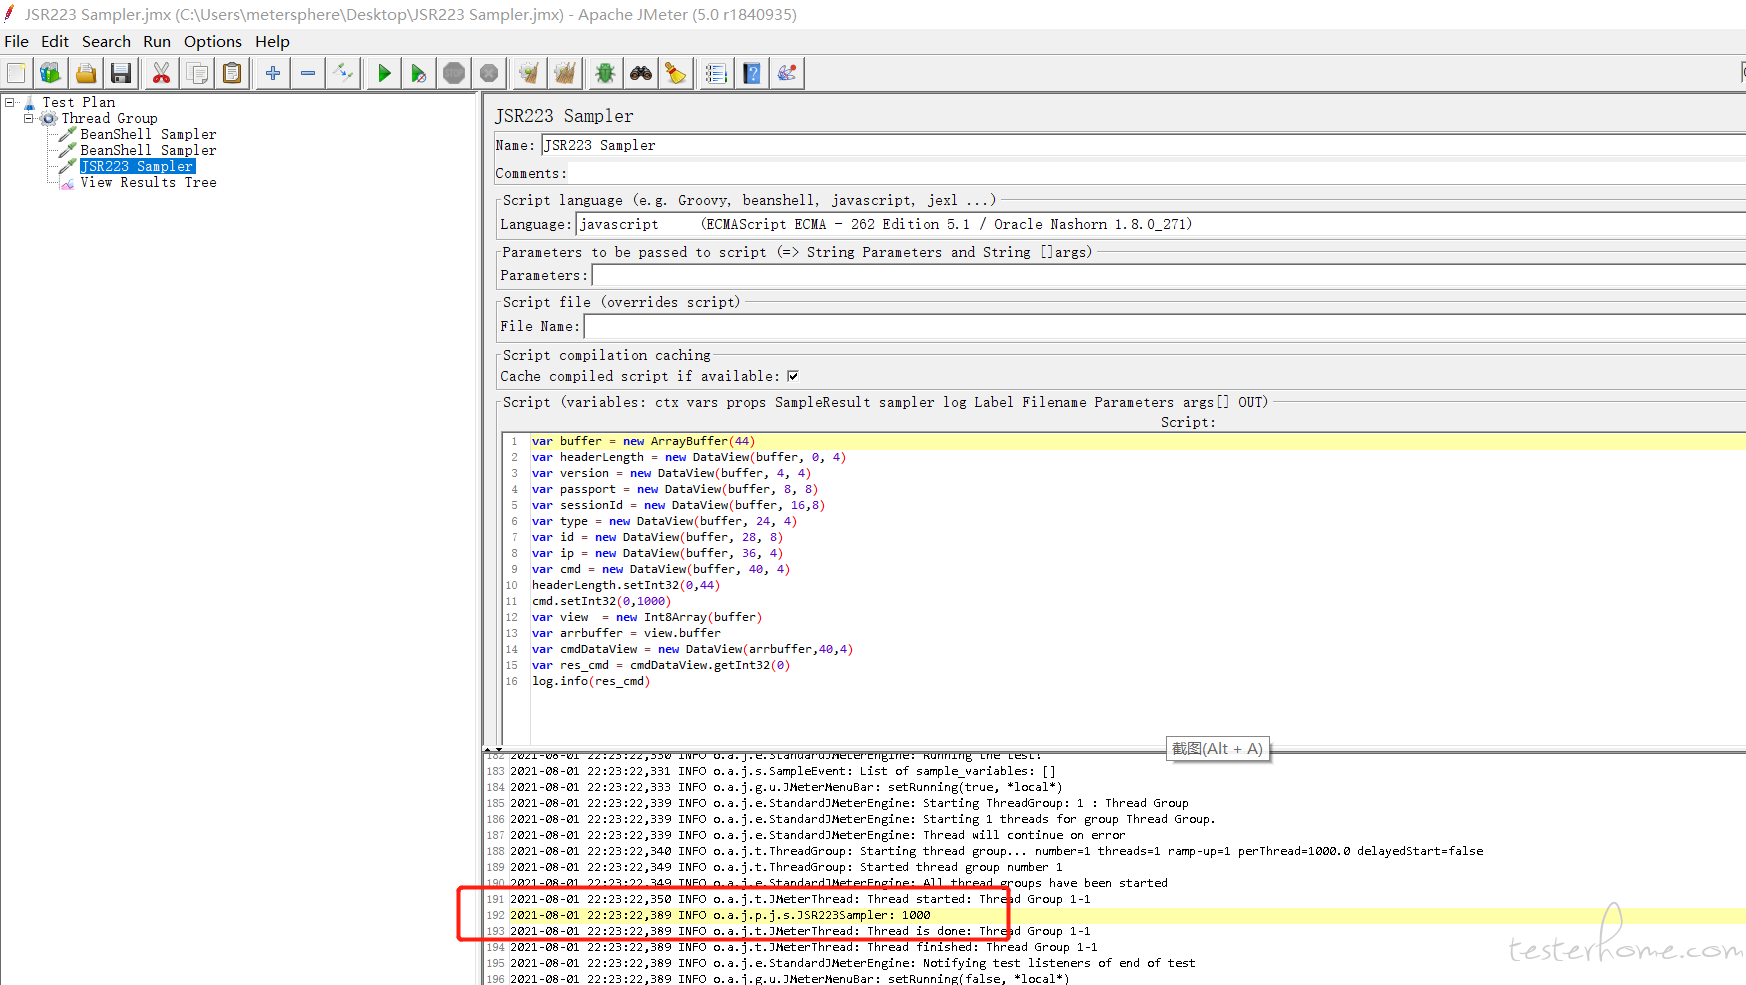Click Start no pauses icon

[419, 73]
